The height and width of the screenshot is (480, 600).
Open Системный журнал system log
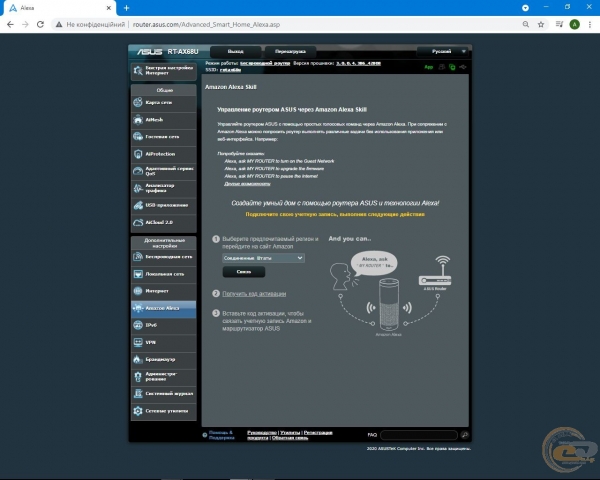pyautogui.click(x=164, y=393)
